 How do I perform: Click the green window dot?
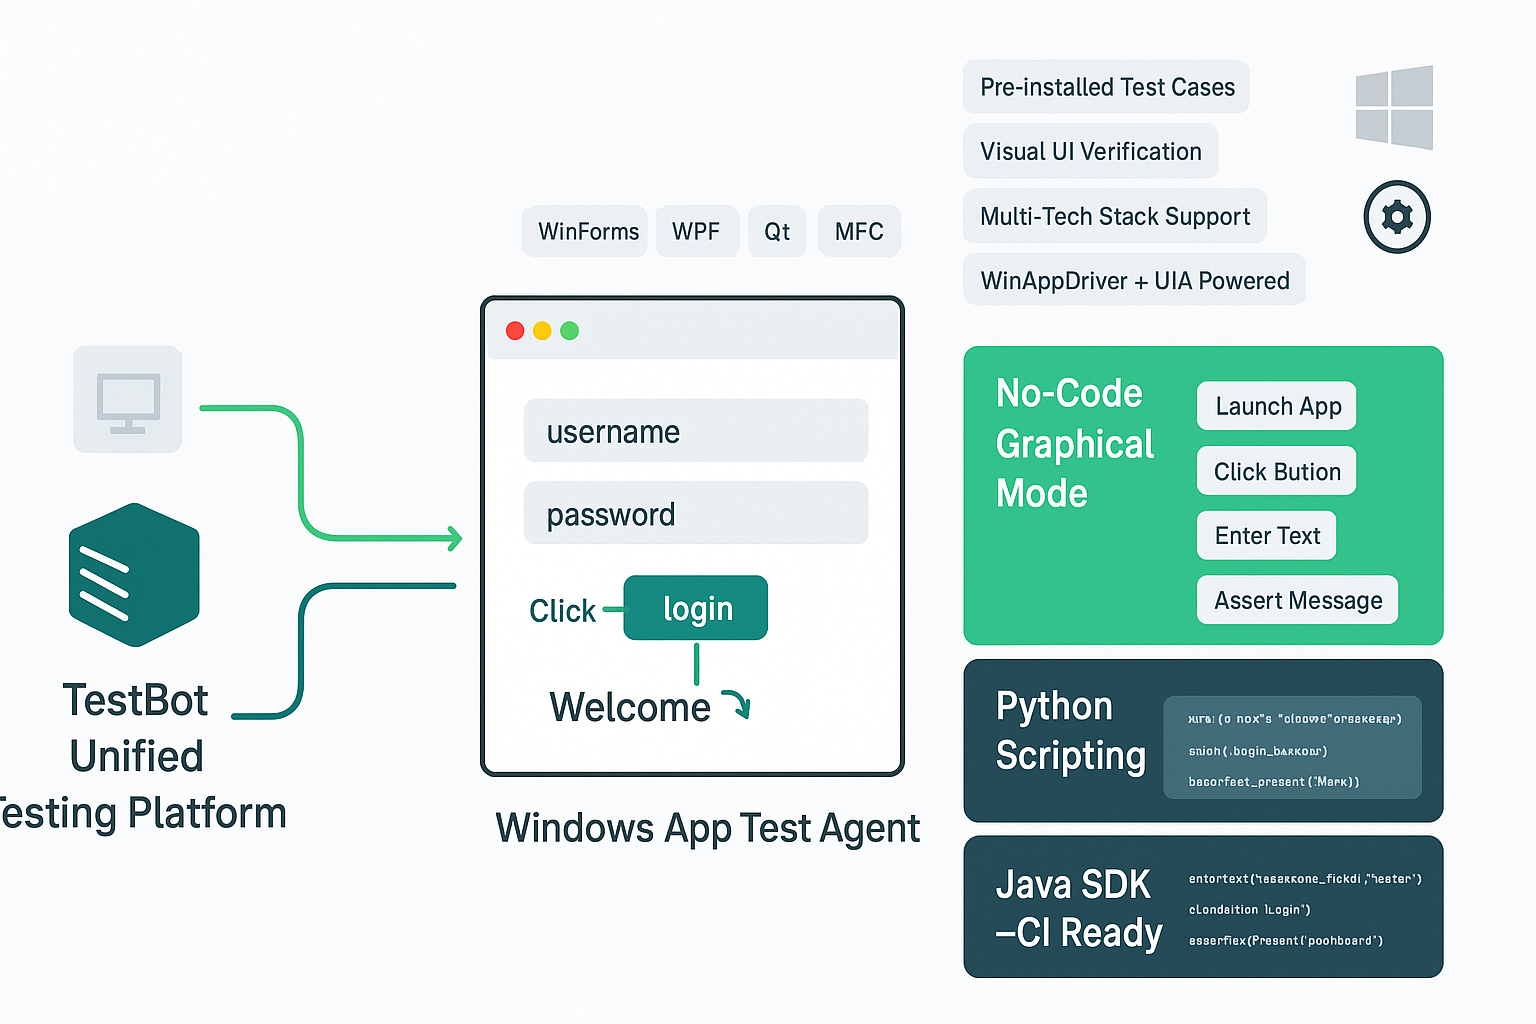pos(570,331)
